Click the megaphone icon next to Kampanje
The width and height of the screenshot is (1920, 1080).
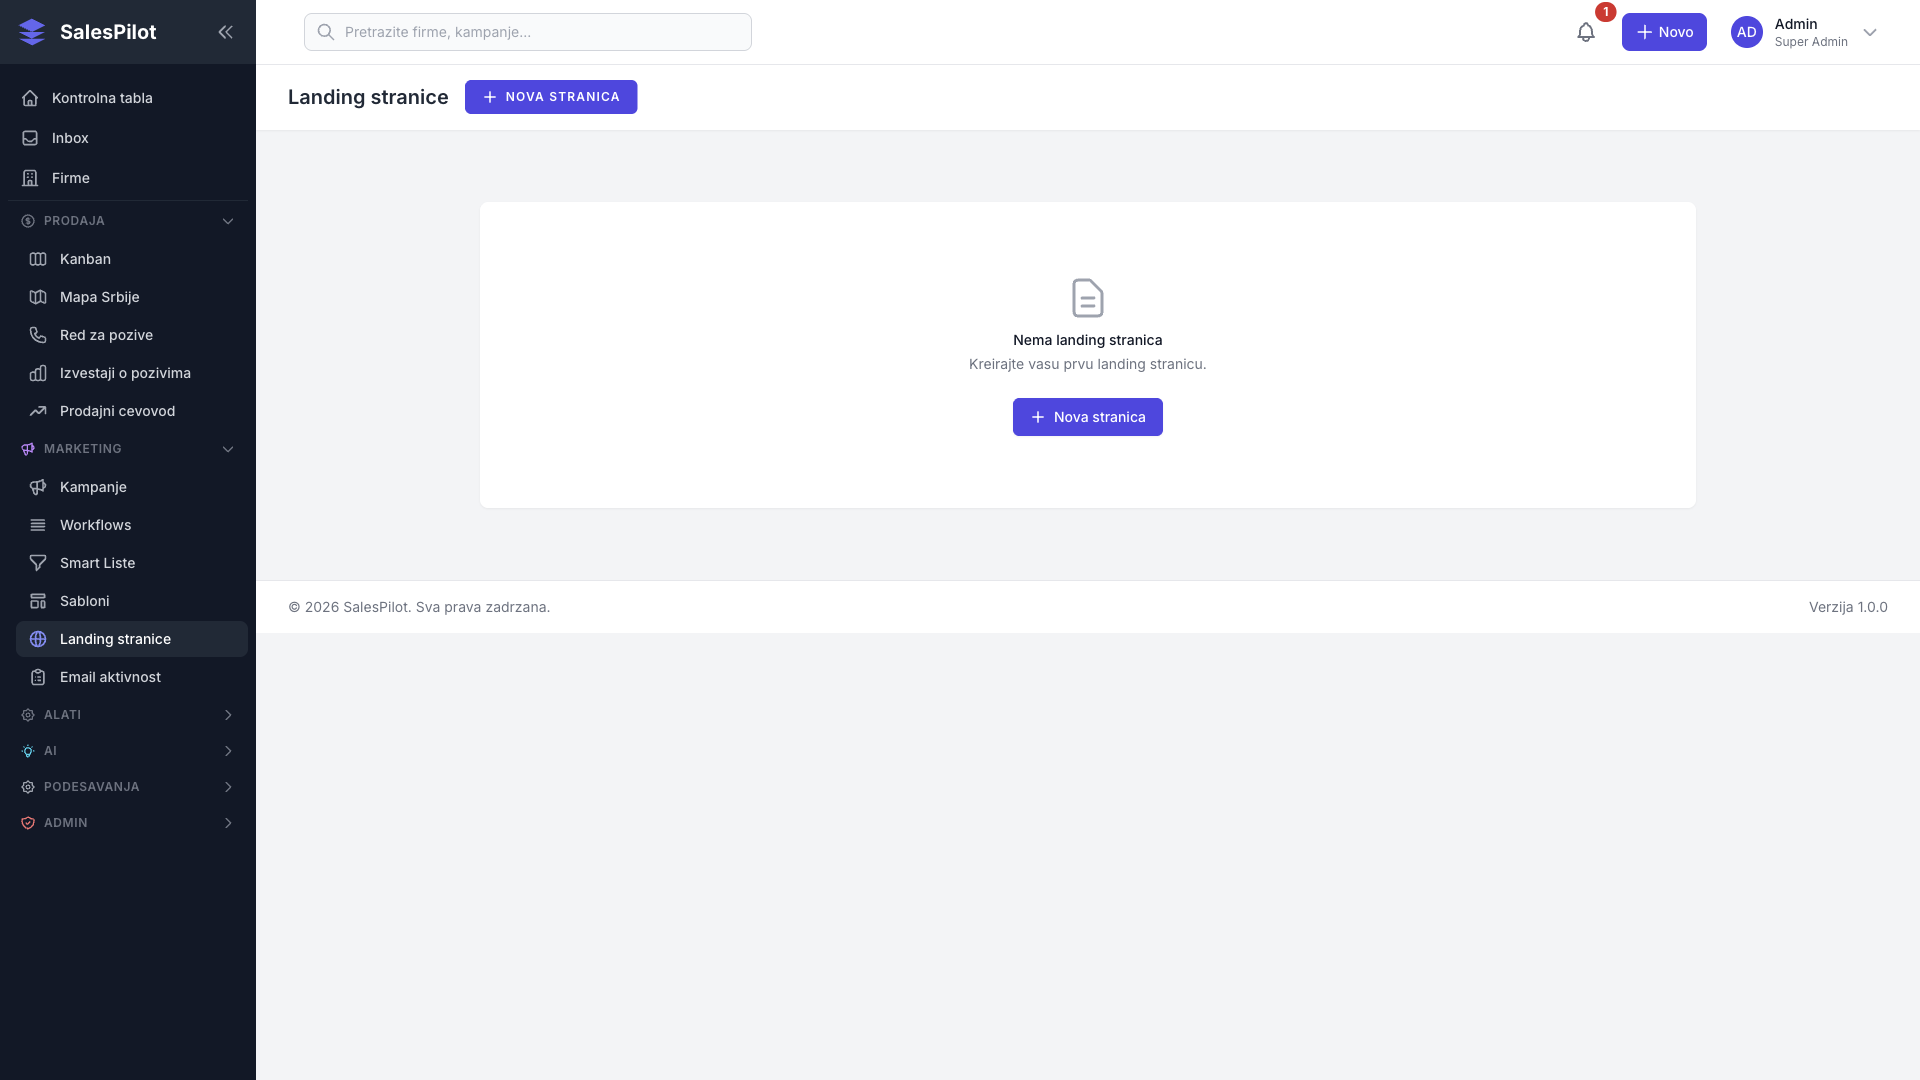click(38, 487)
